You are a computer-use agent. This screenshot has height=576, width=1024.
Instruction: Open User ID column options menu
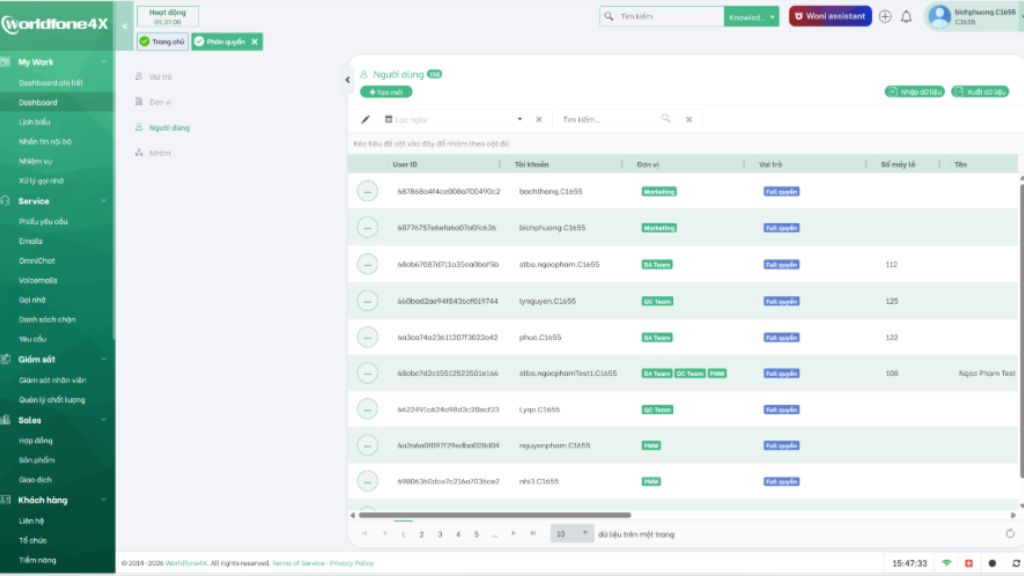click(500, 165)
